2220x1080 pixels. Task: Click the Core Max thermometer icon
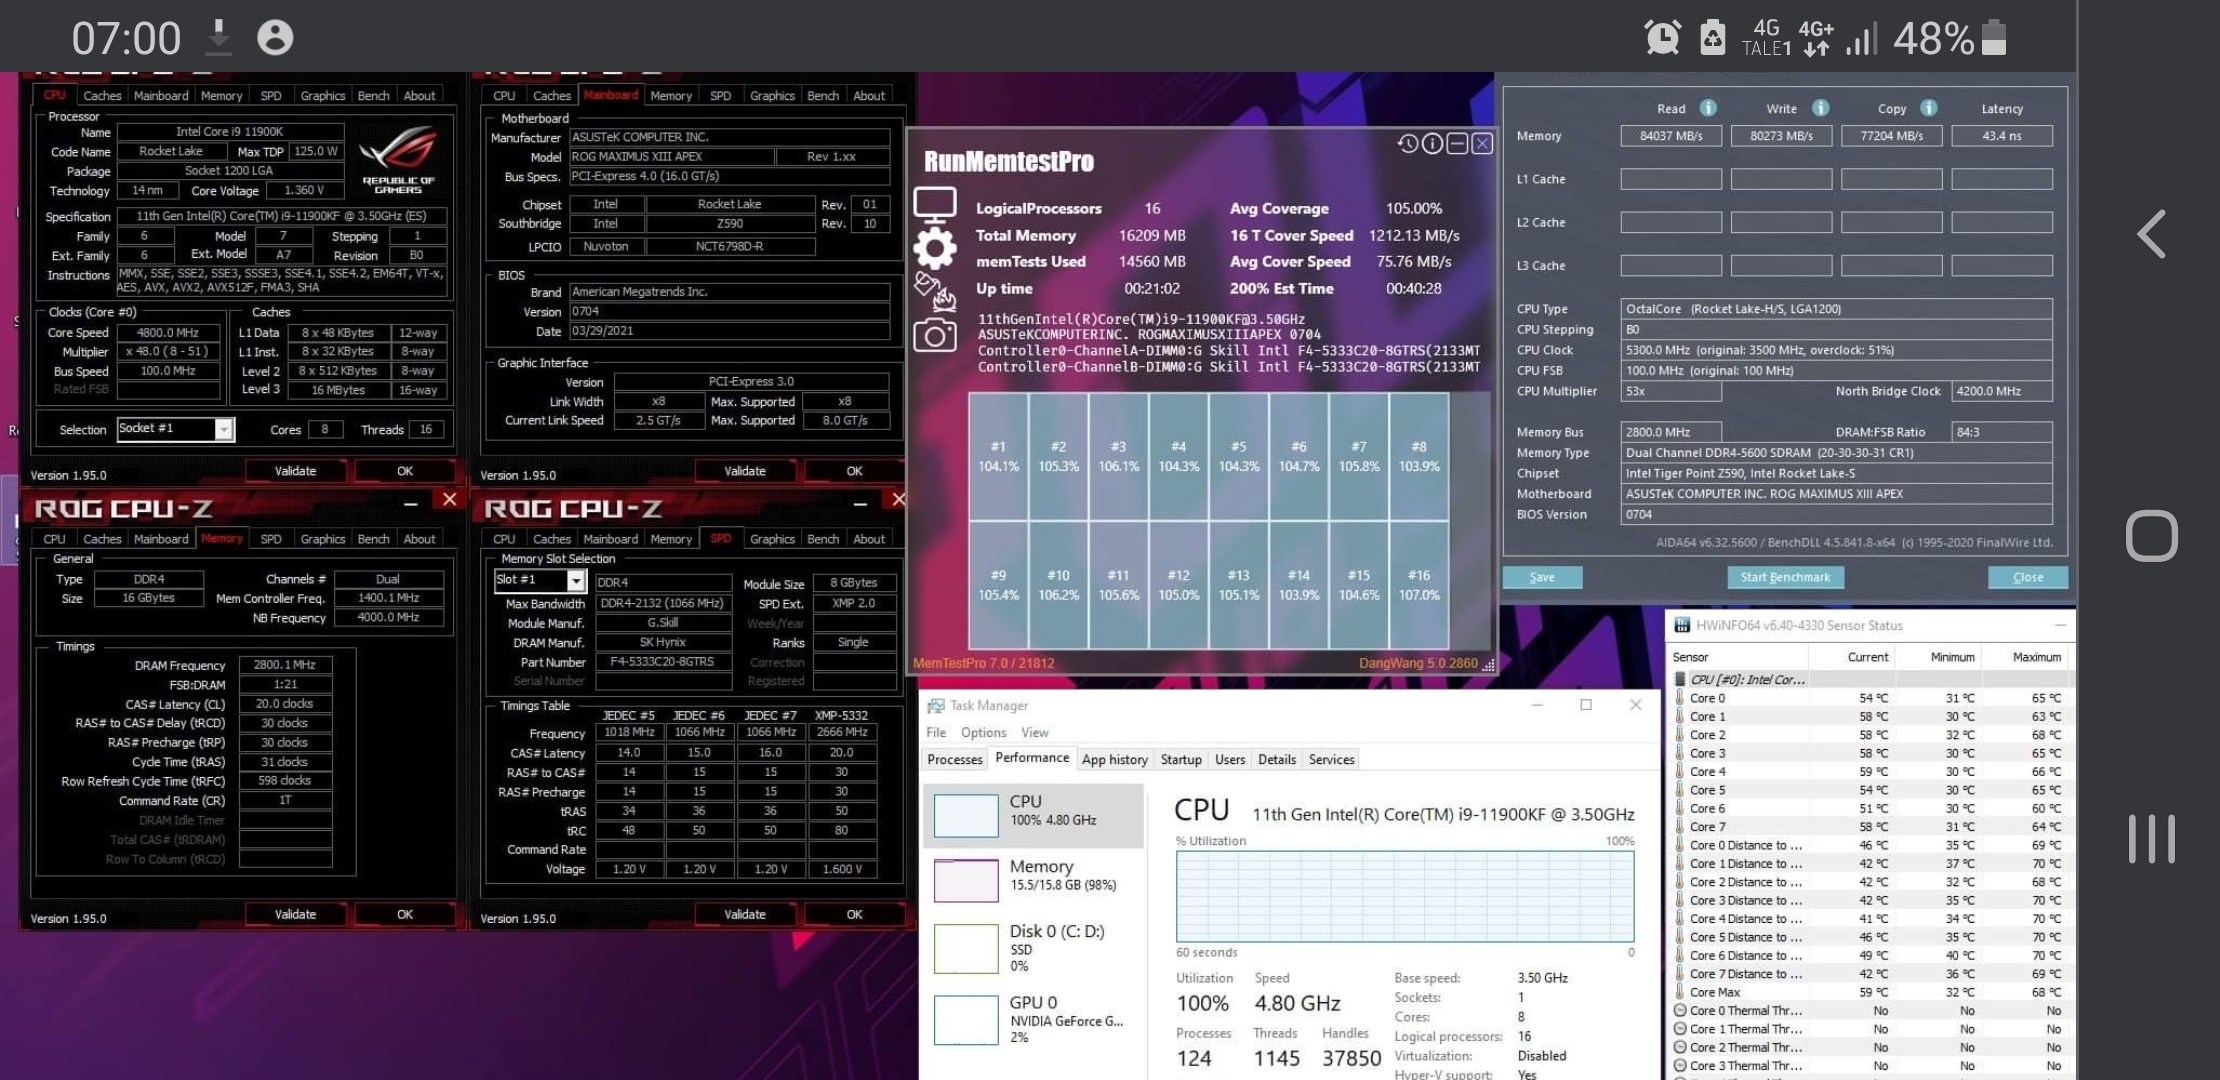(x=1680, y=992)
